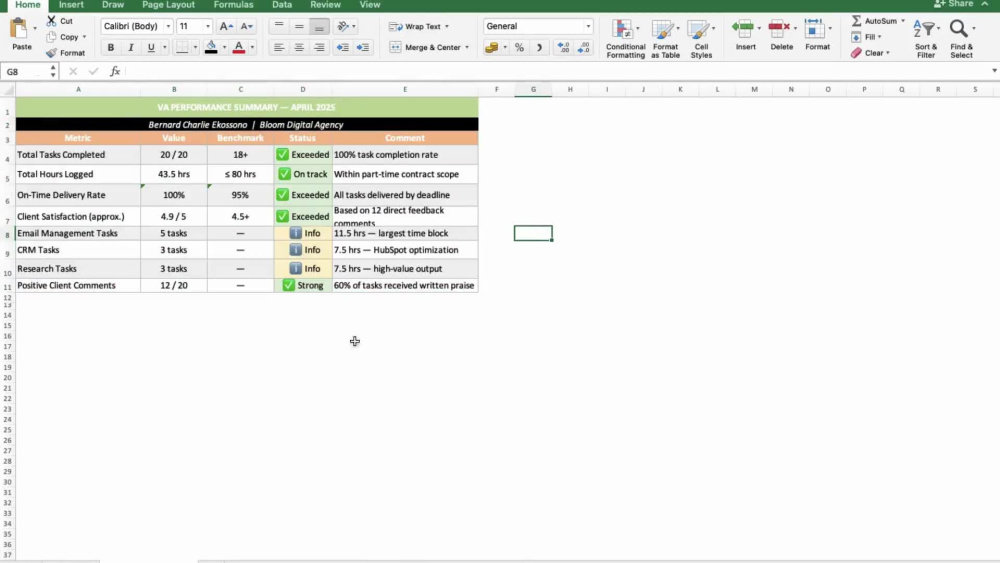Align text left

[279, 47]
